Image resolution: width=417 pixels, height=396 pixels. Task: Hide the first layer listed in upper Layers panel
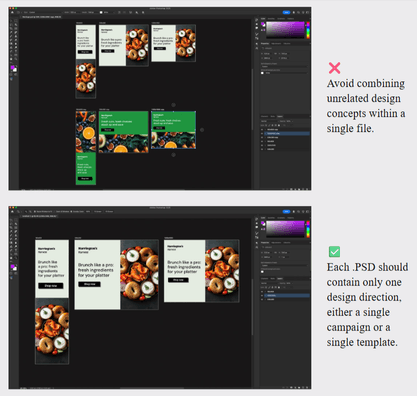pos(262,129)
